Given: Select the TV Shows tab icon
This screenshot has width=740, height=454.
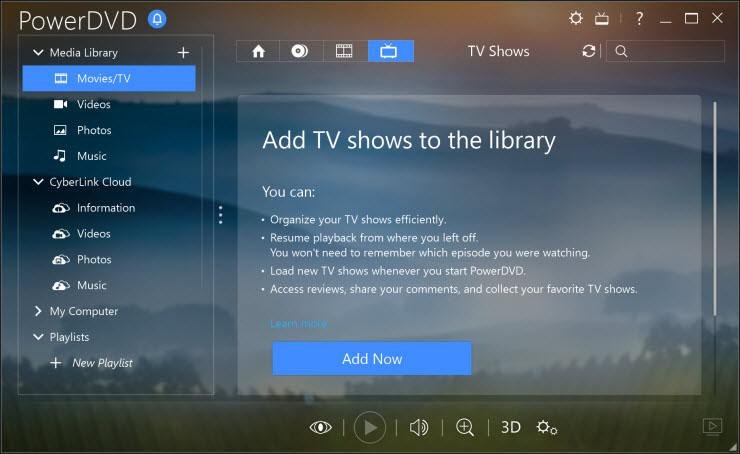Looking at the screenshot, I should pos(391,51).
